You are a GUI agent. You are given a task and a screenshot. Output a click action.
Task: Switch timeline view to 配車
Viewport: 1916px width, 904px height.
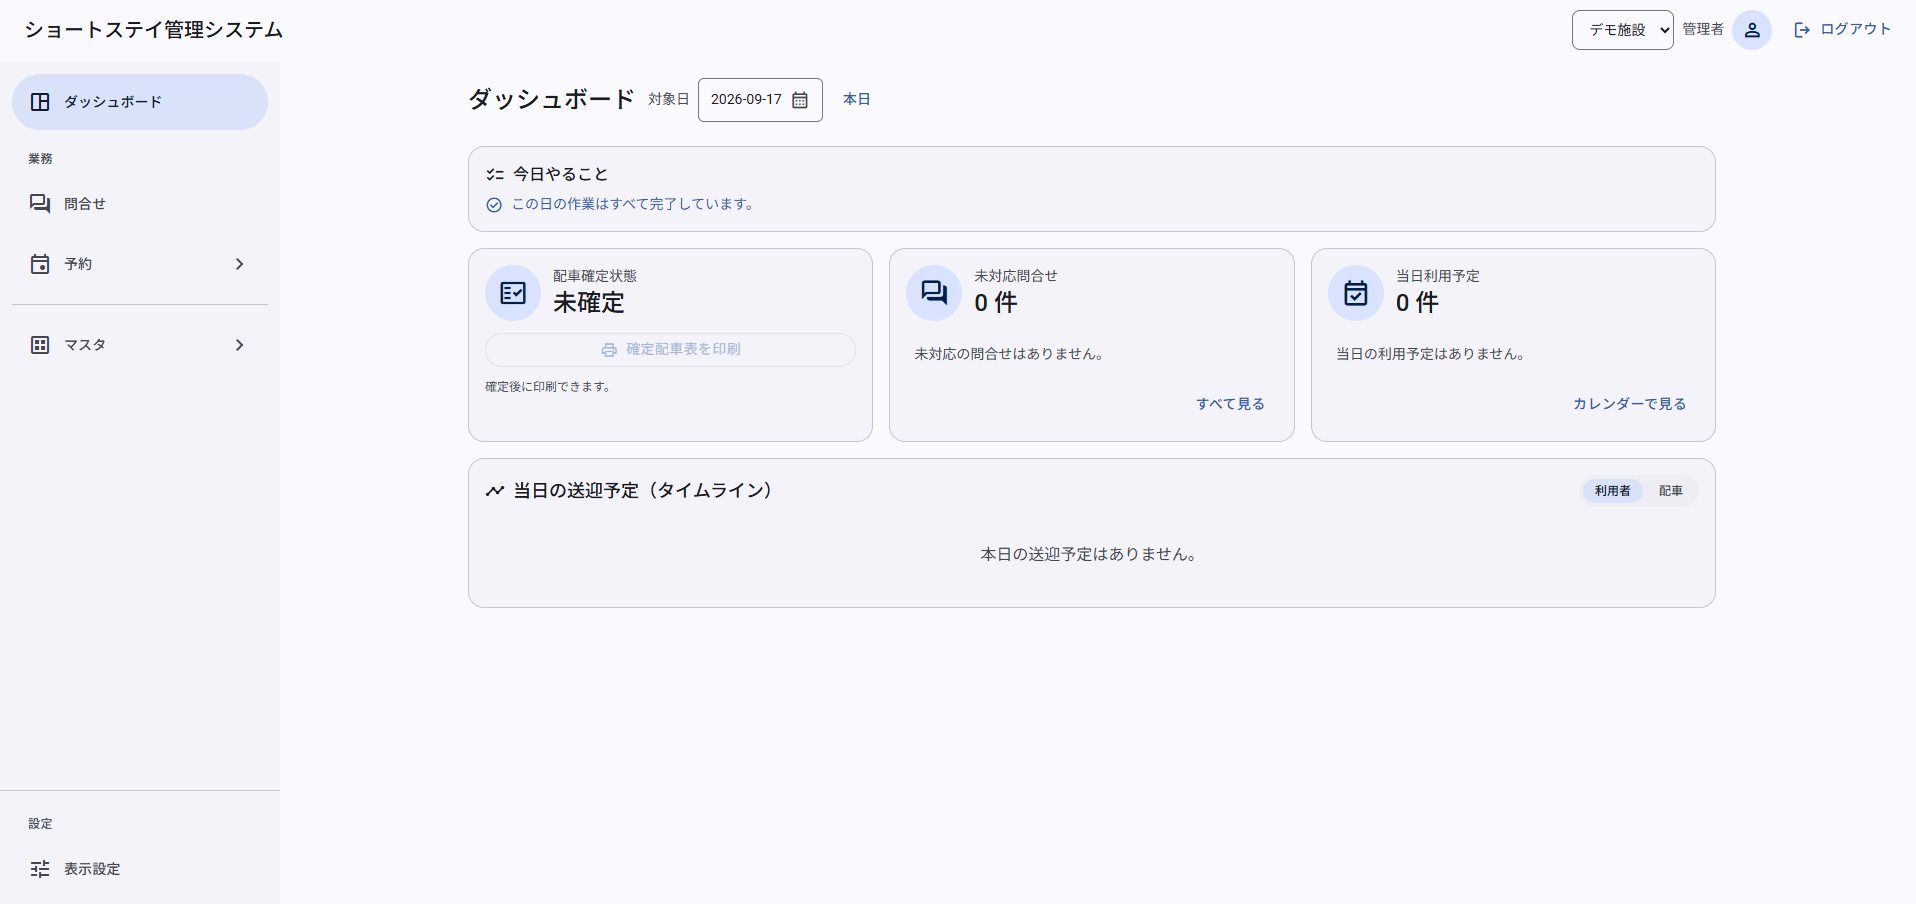(x=1670, y=491)
